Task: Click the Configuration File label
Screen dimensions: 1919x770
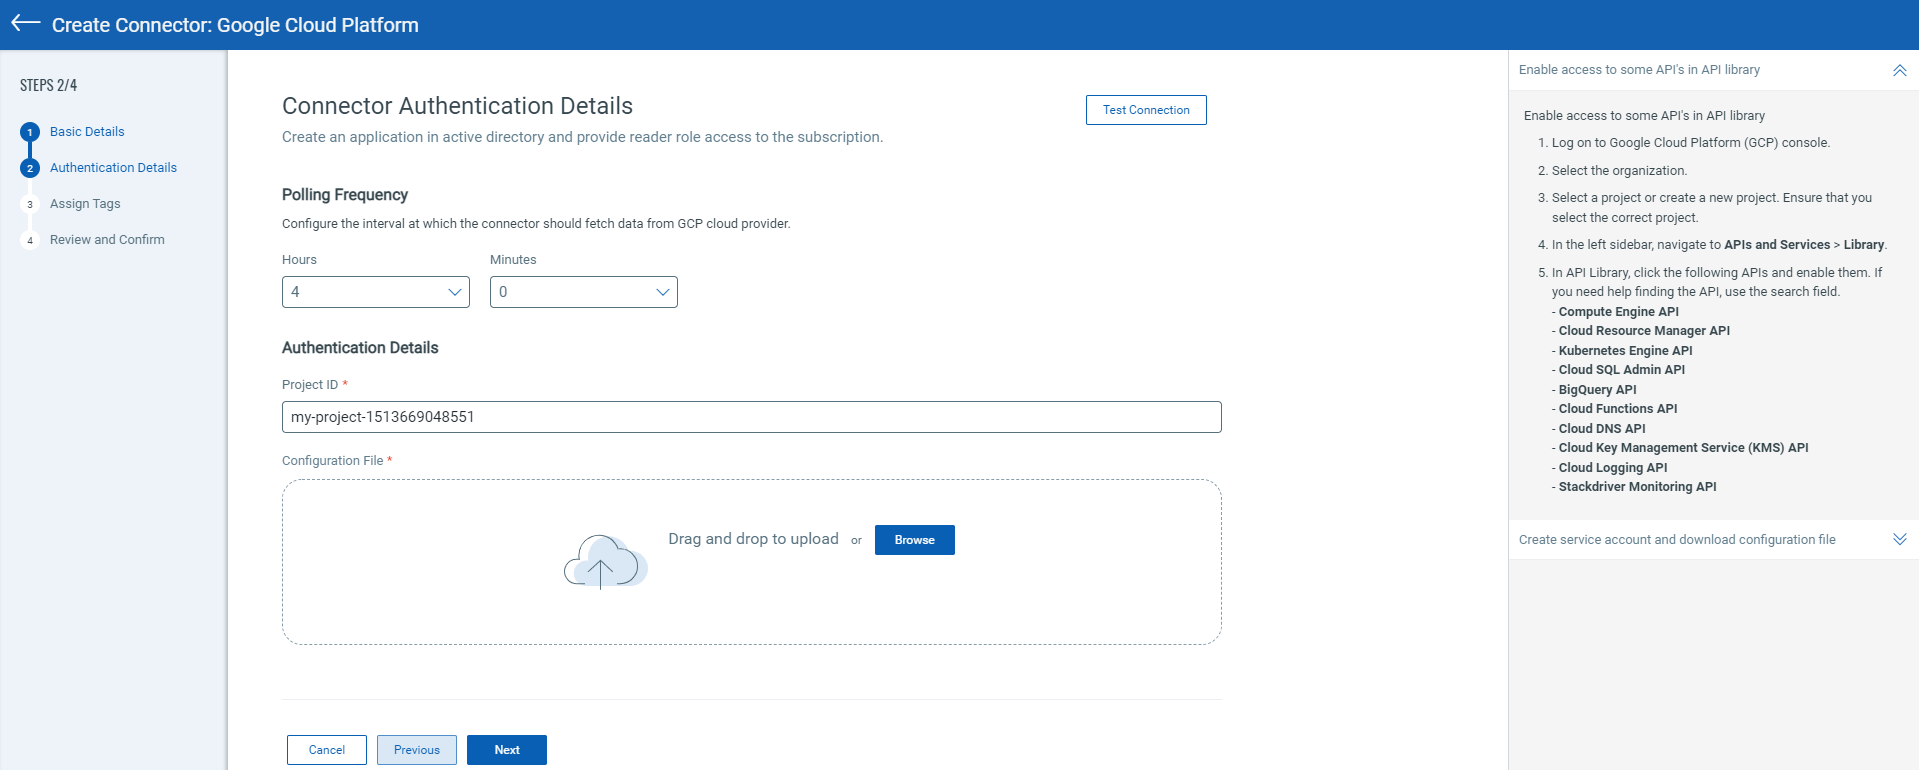Action: tap(332, 461)
